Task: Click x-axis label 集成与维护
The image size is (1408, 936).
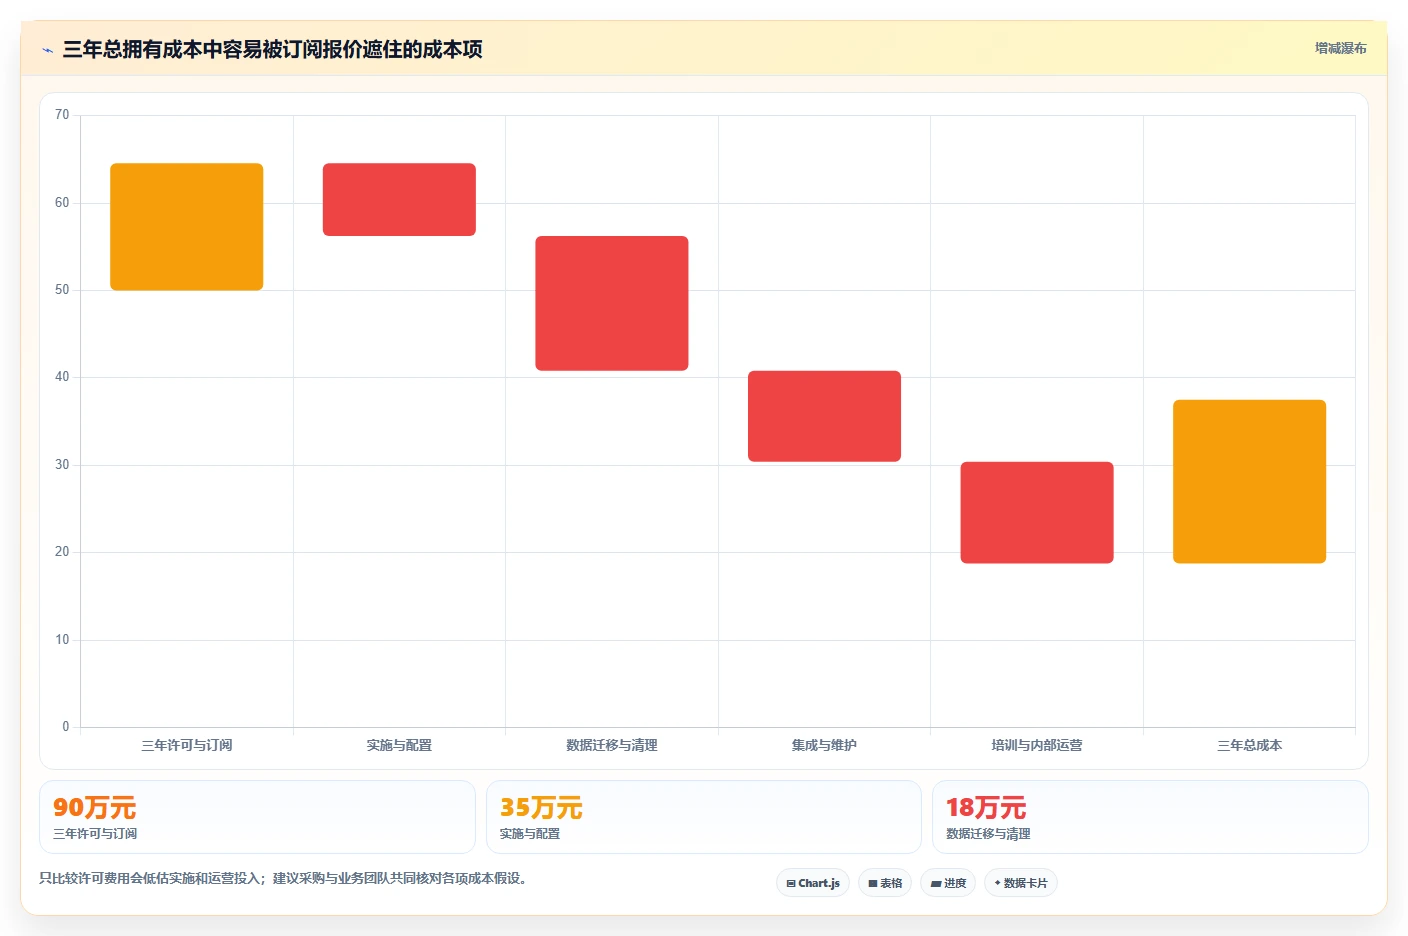Action: point(824,745)
